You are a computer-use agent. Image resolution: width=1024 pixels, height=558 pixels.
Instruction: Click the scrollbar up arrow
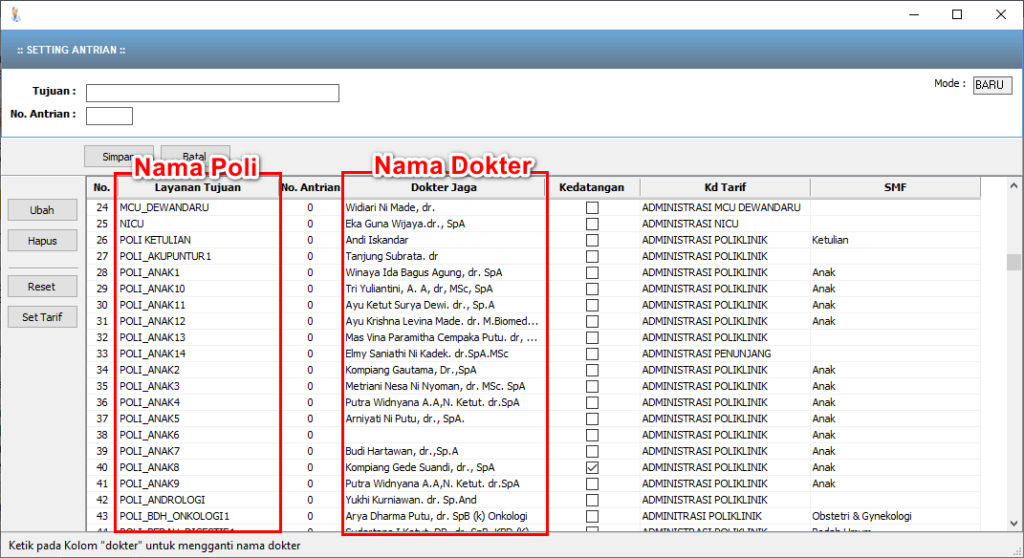click(x=1014, y=187)
